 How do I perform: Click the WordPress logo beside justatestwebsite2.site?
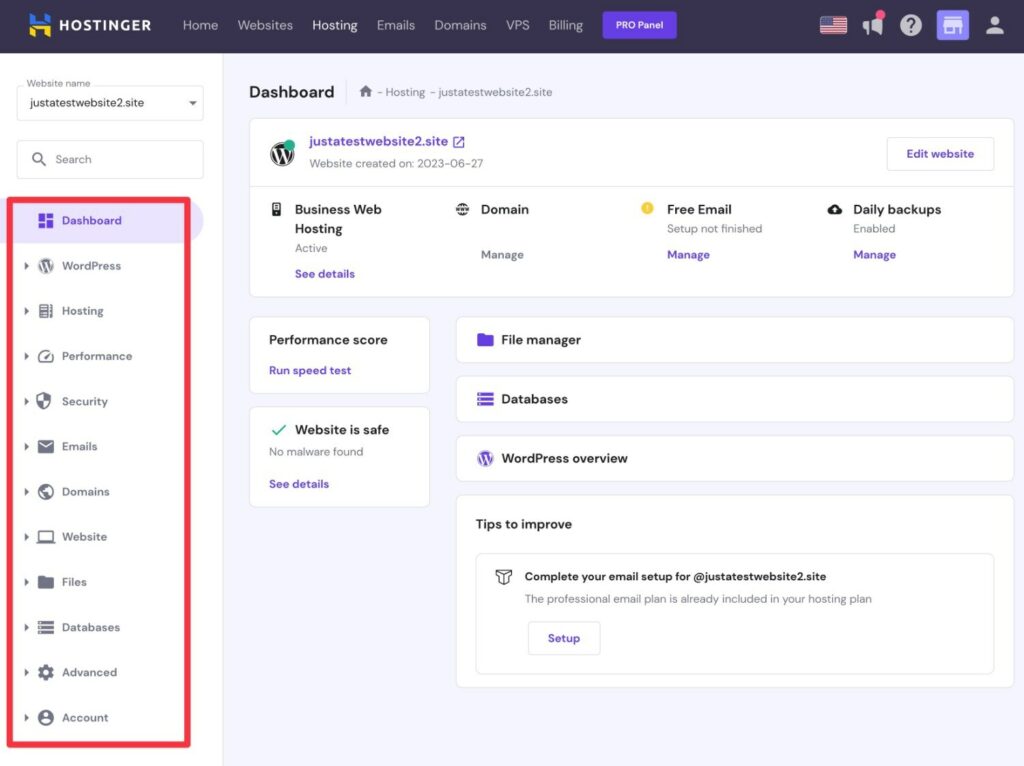[282, 153]
